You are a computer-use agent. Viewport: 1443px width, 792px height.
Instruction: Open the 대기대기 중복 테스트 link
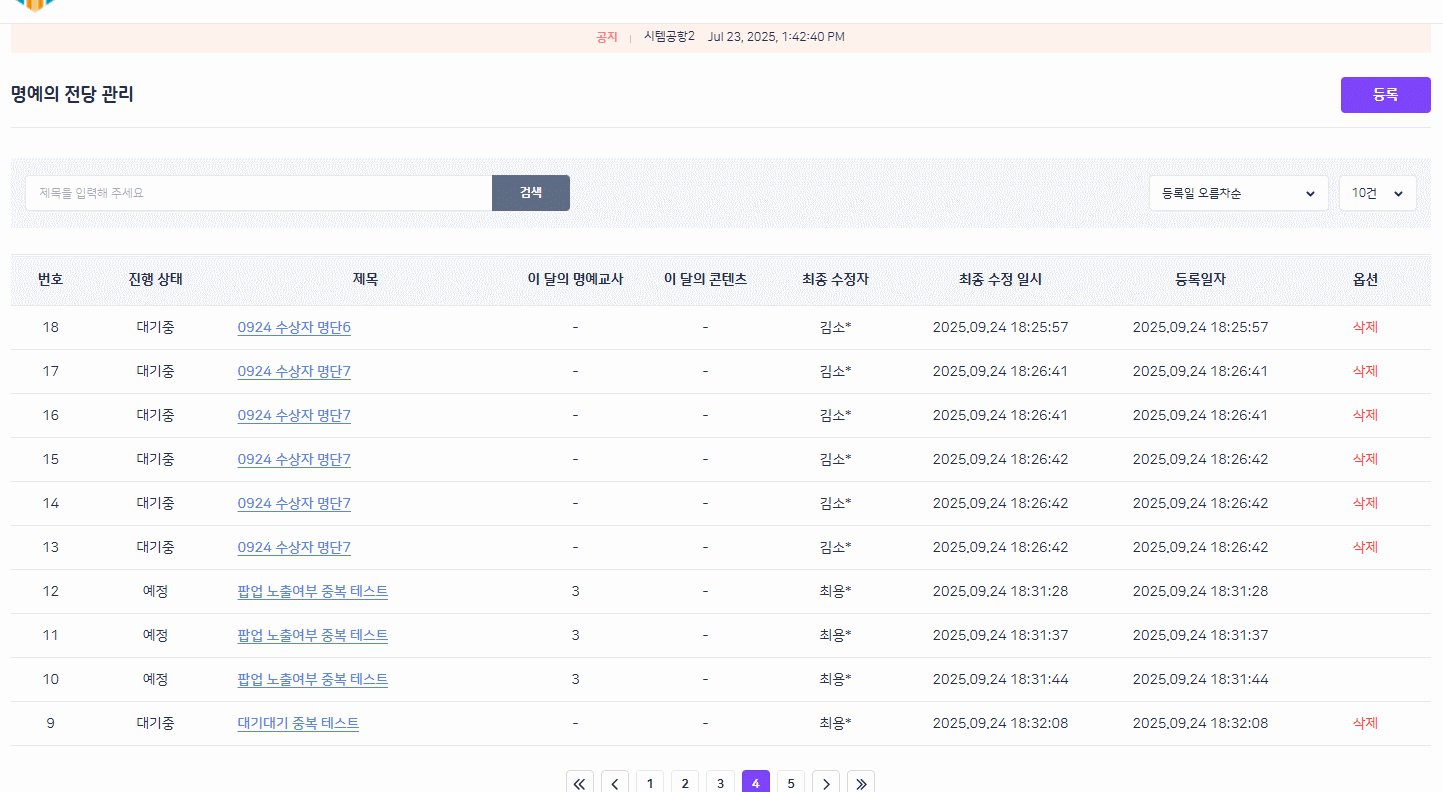(298, 723)
